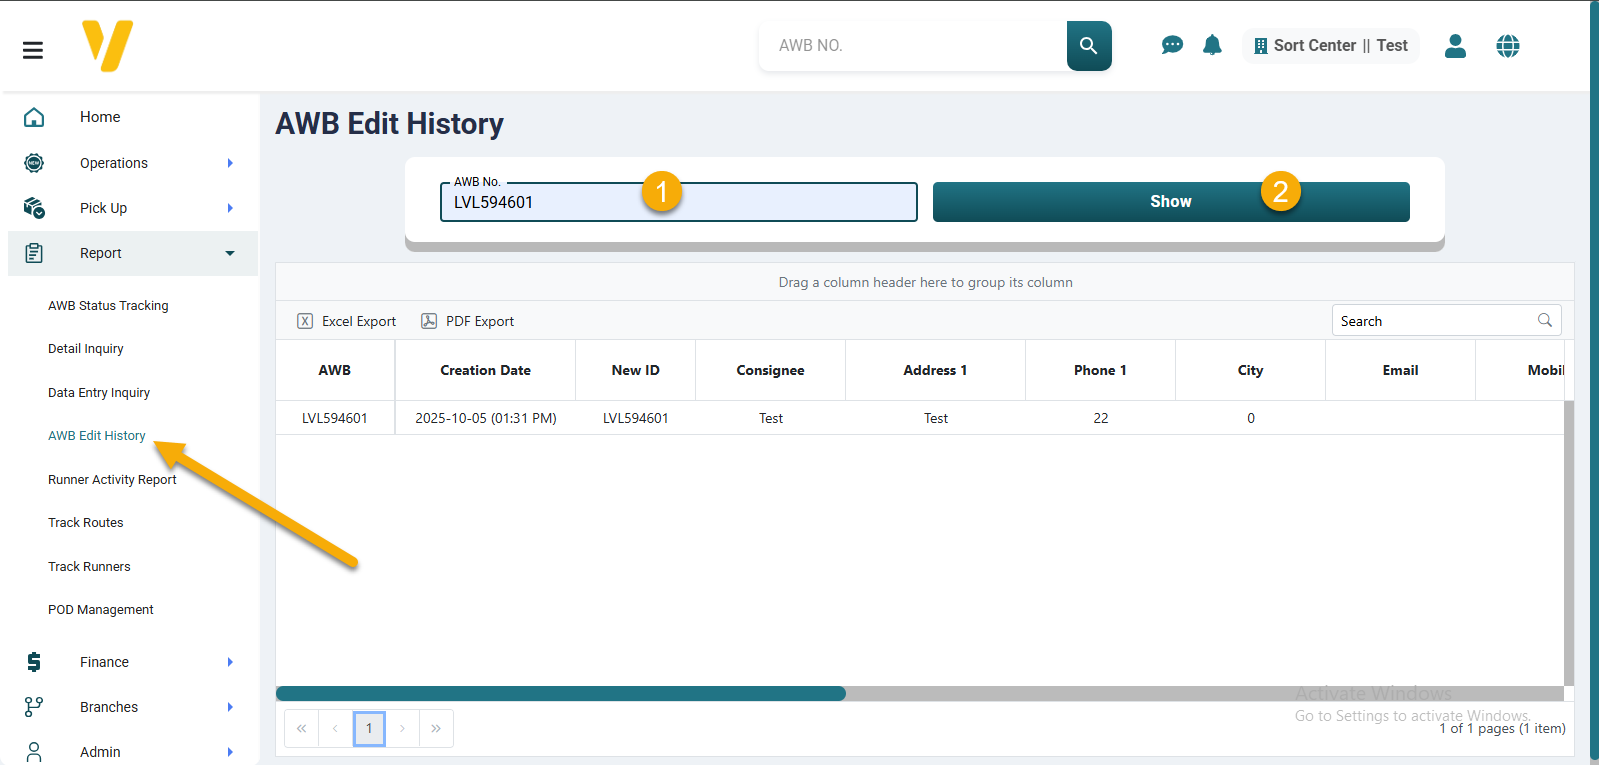Open the hamburger menu icon
The height and width of the screenshot is (765, 1599).
pos(33,50)
